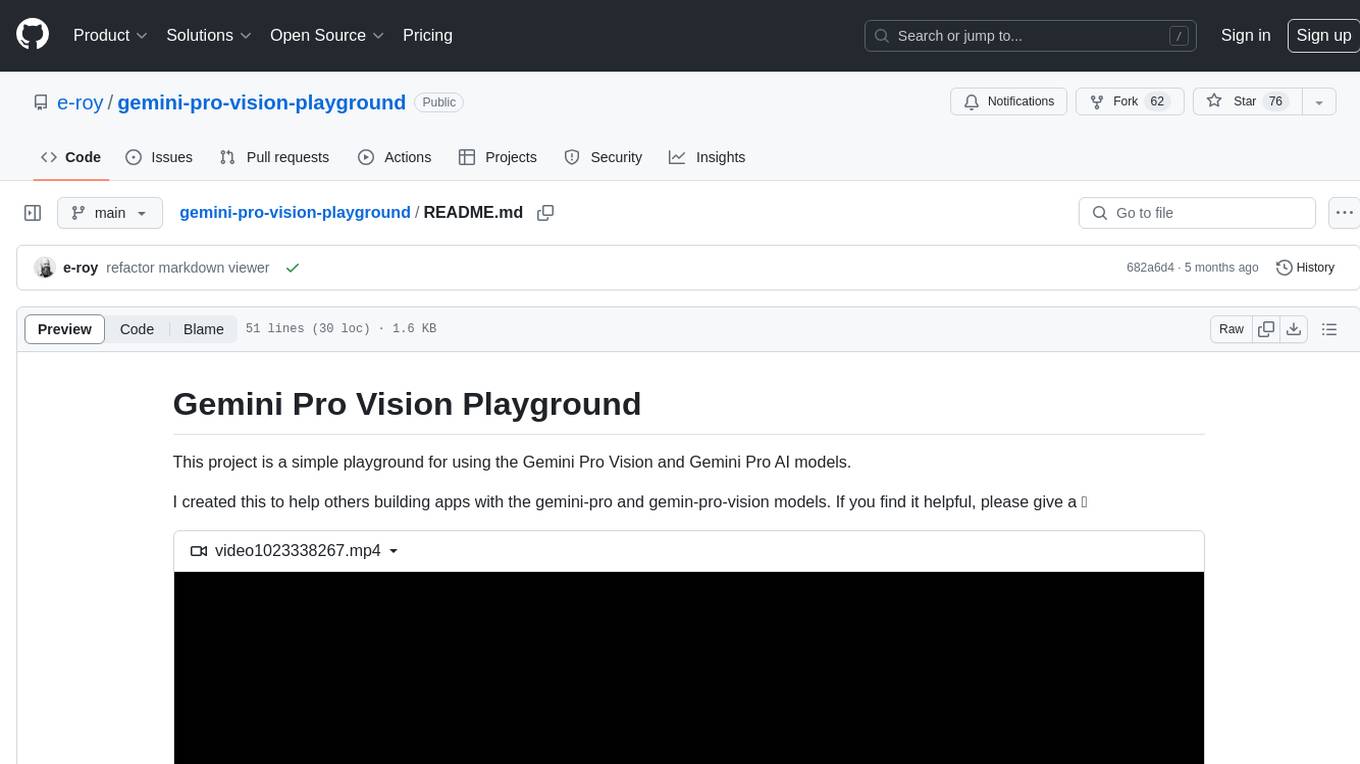
Task: Focus the Search or jump to field
Action: (1031, 35)
